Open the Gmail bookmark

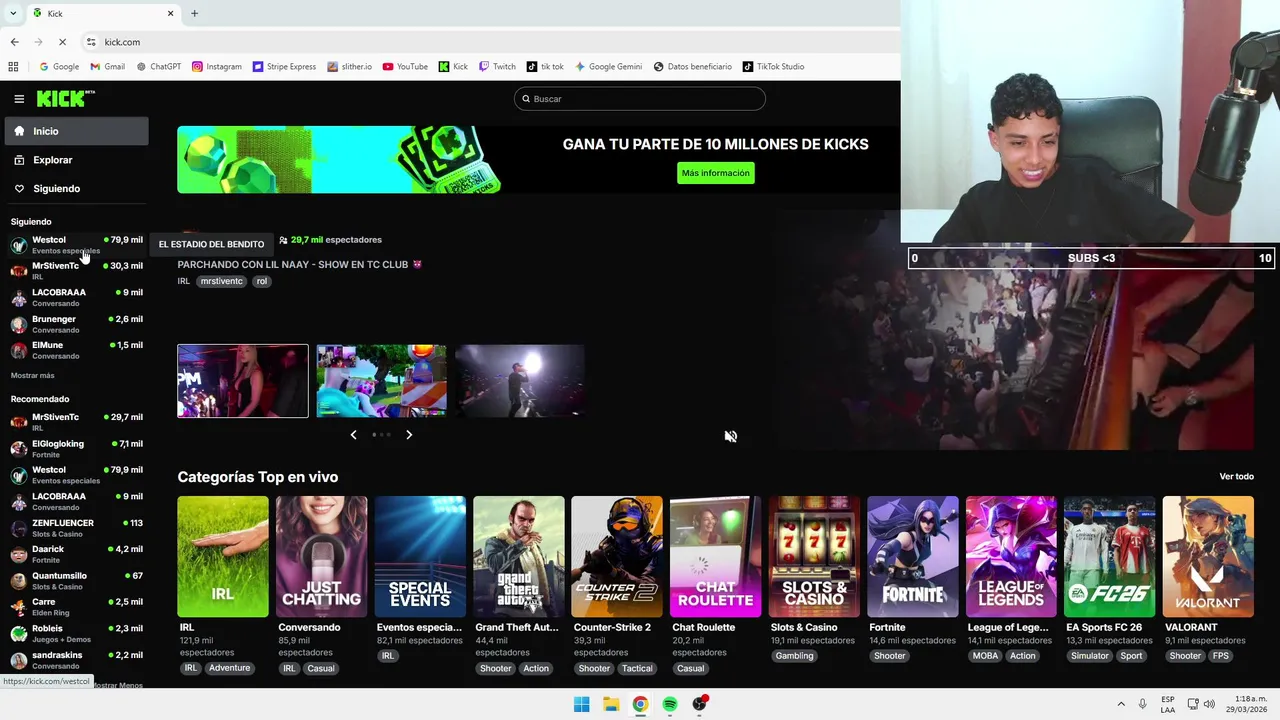108,67
